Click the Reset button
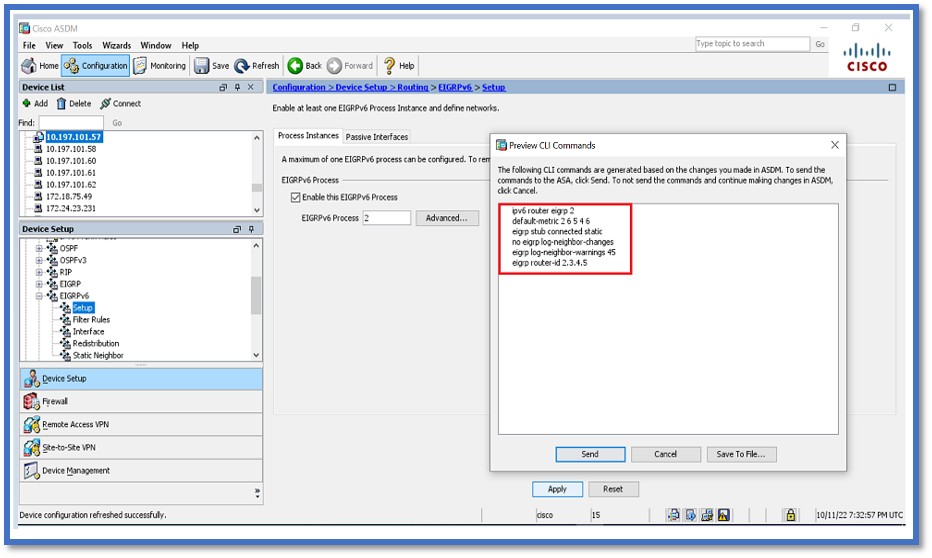This screenshot has height=558, width=932. click(613, 490)
